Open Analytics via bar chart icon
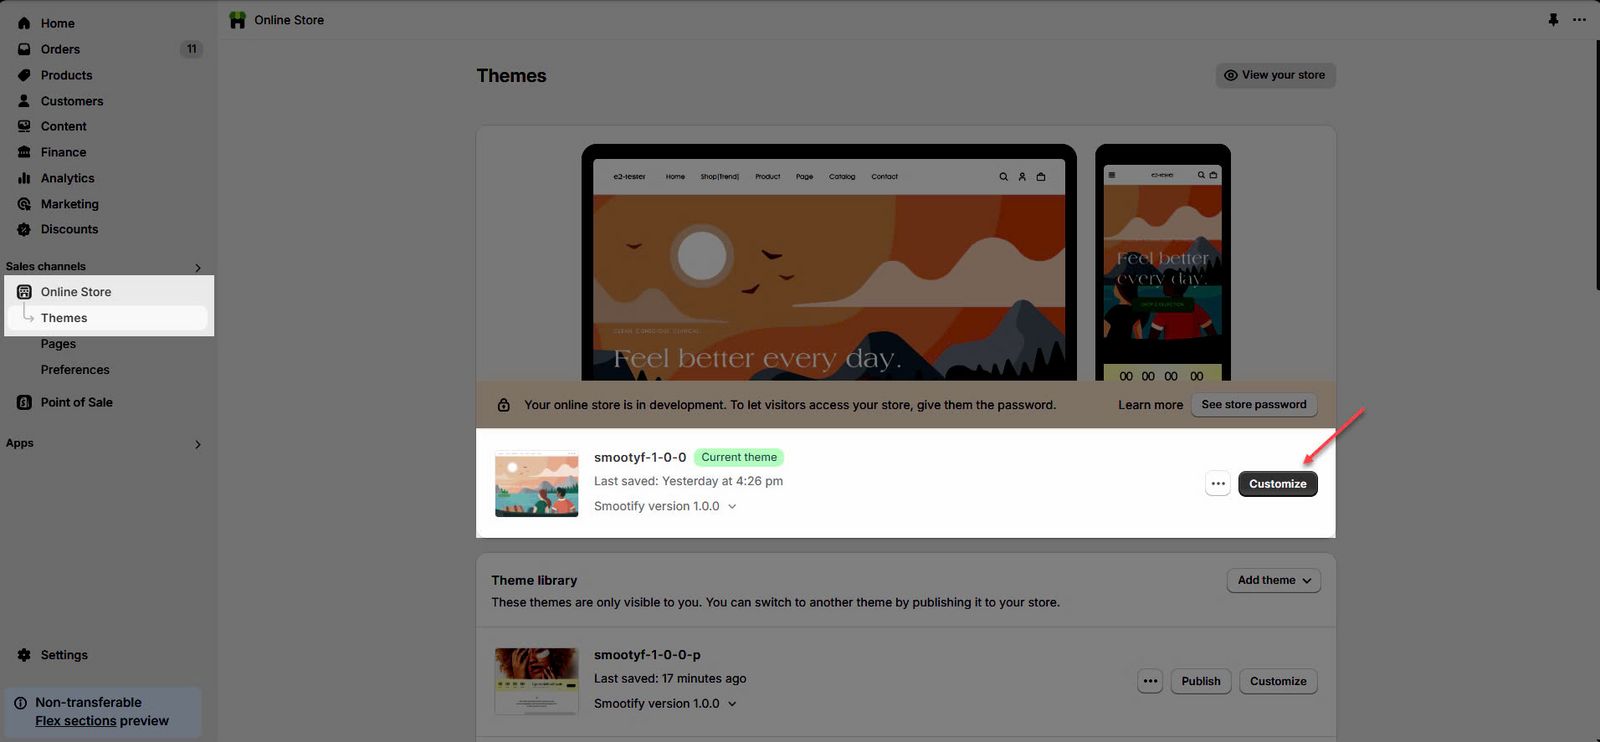The height and width of the screenshot is (742, 1600). 24,178
